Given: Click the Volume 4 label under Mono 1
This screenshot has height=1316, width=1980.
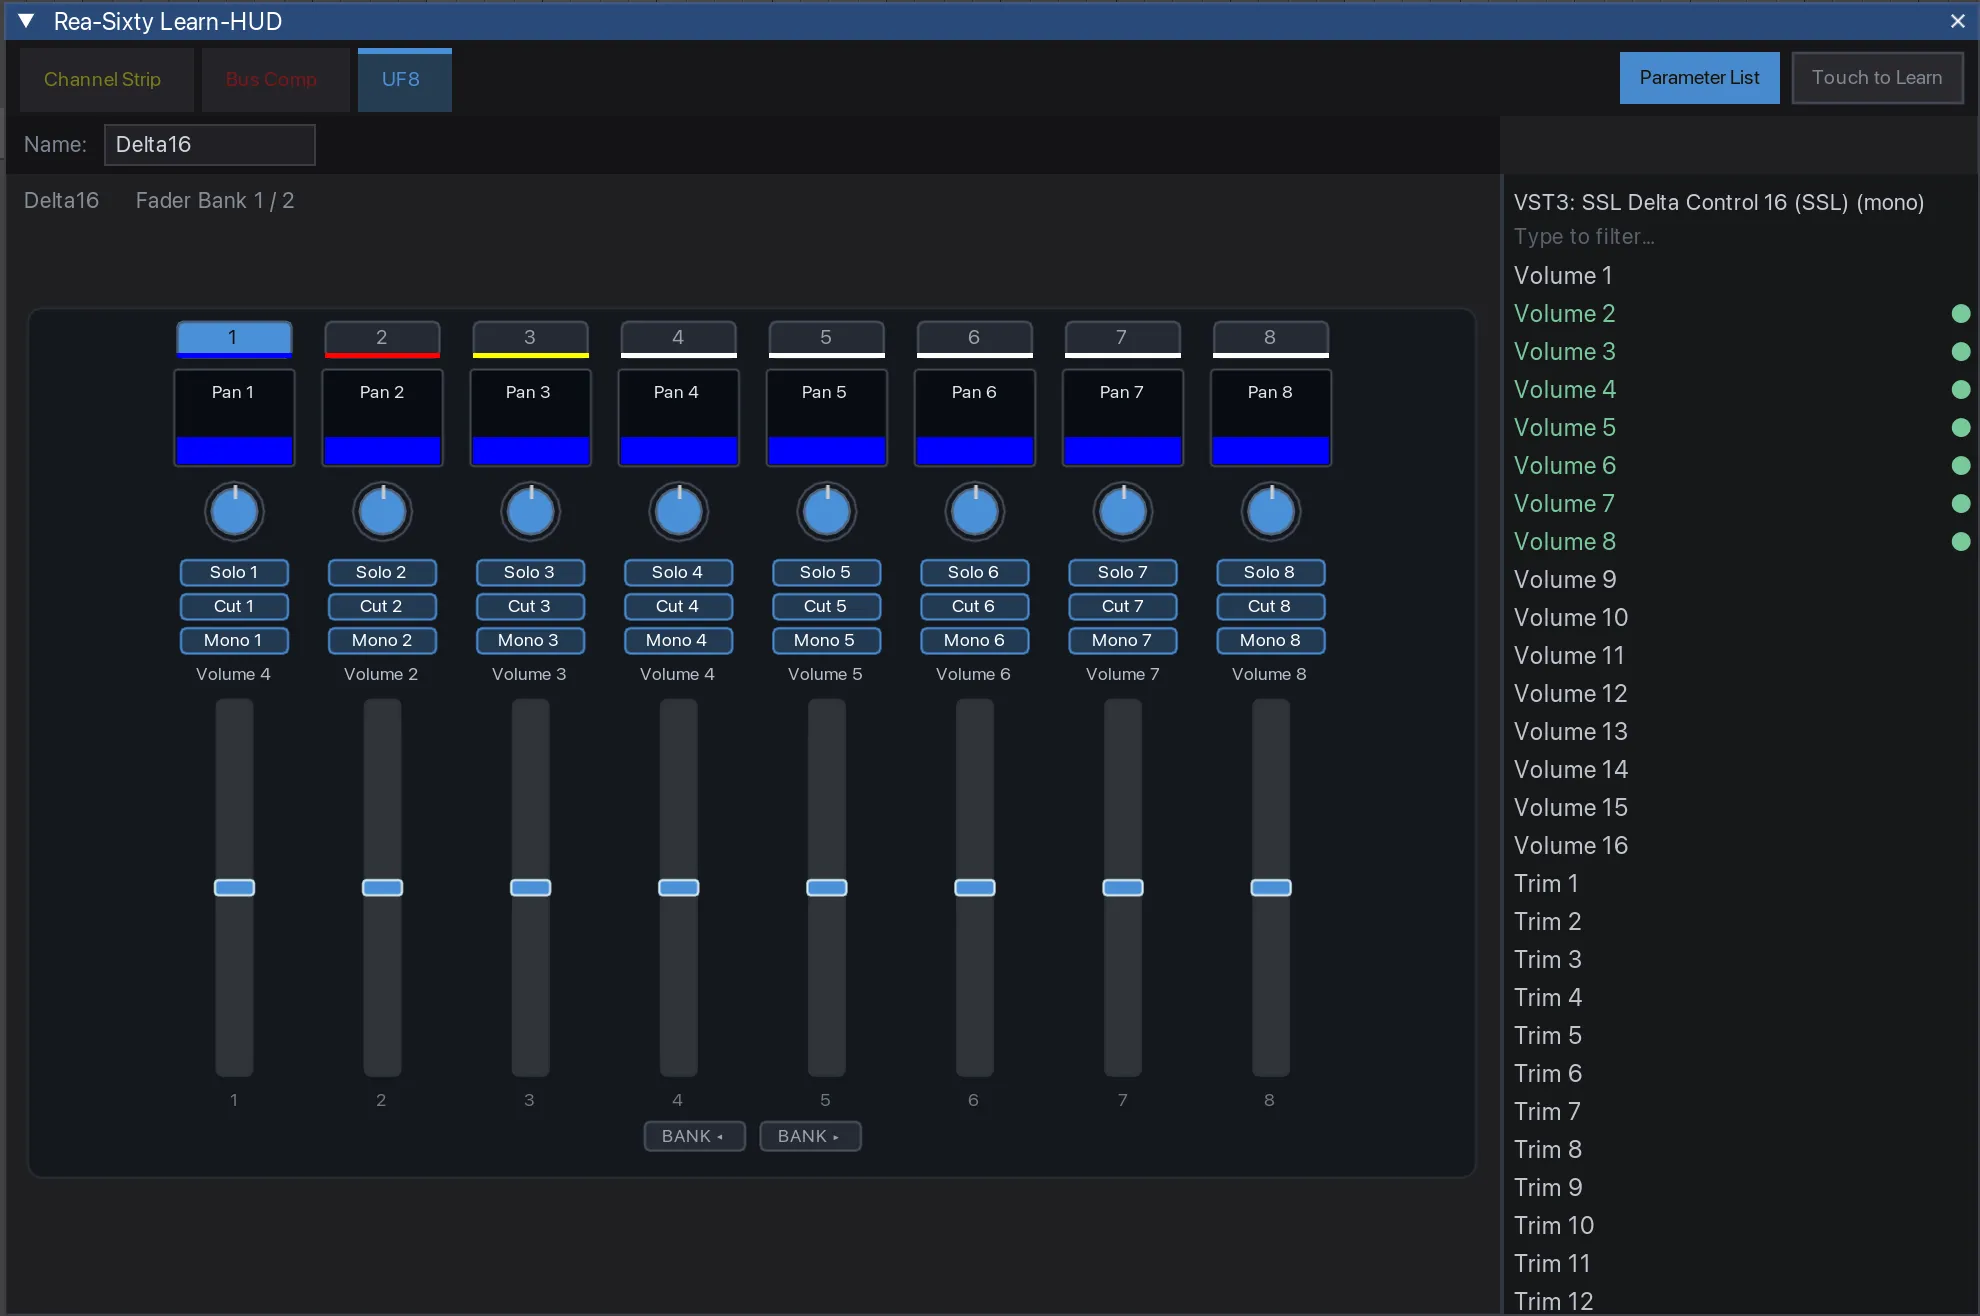Looking at the screenshot, I should coord(233,674).
